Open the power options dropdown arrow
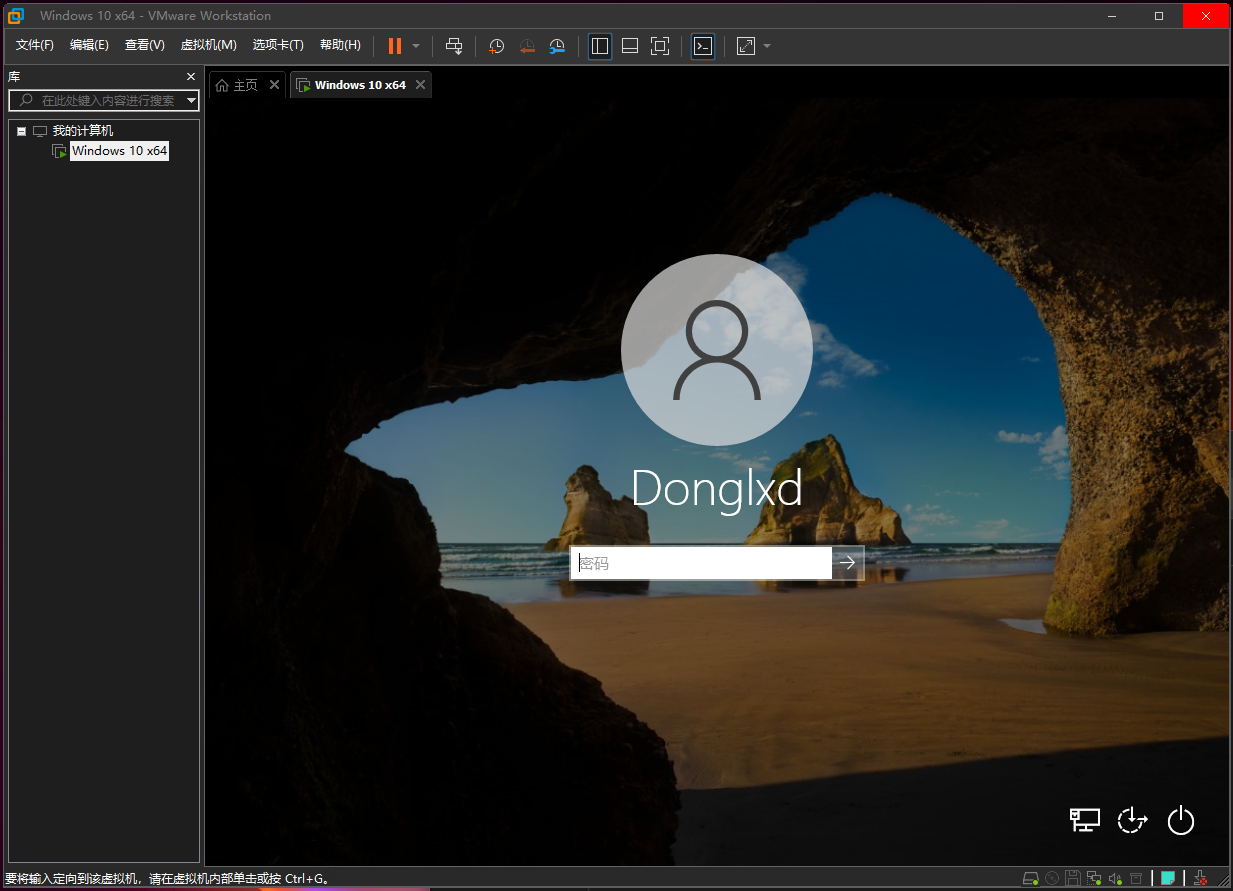This screenshot has height=891, width=1233. pos(416,46)
